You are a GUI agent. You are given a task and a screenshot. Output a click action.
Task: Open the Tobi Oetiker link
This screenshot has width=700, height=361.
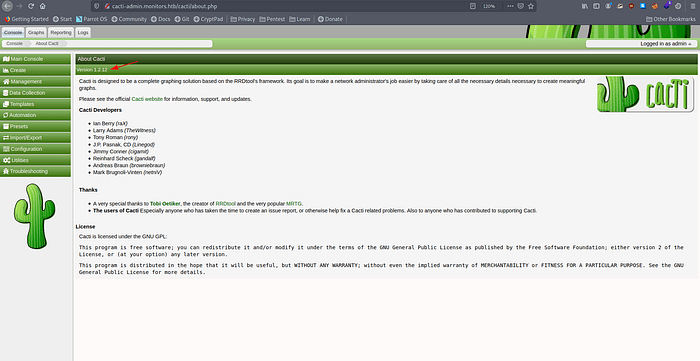165,203
